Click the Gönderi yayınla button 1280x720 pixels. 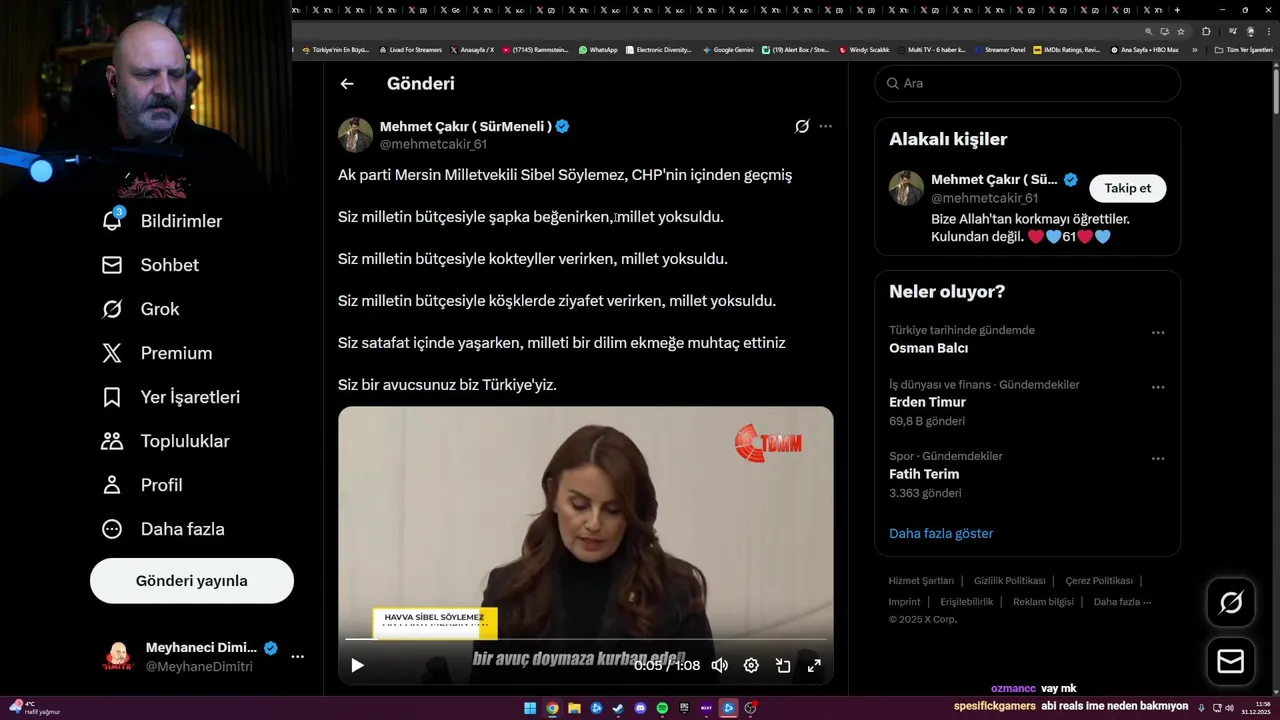[192, 581]
